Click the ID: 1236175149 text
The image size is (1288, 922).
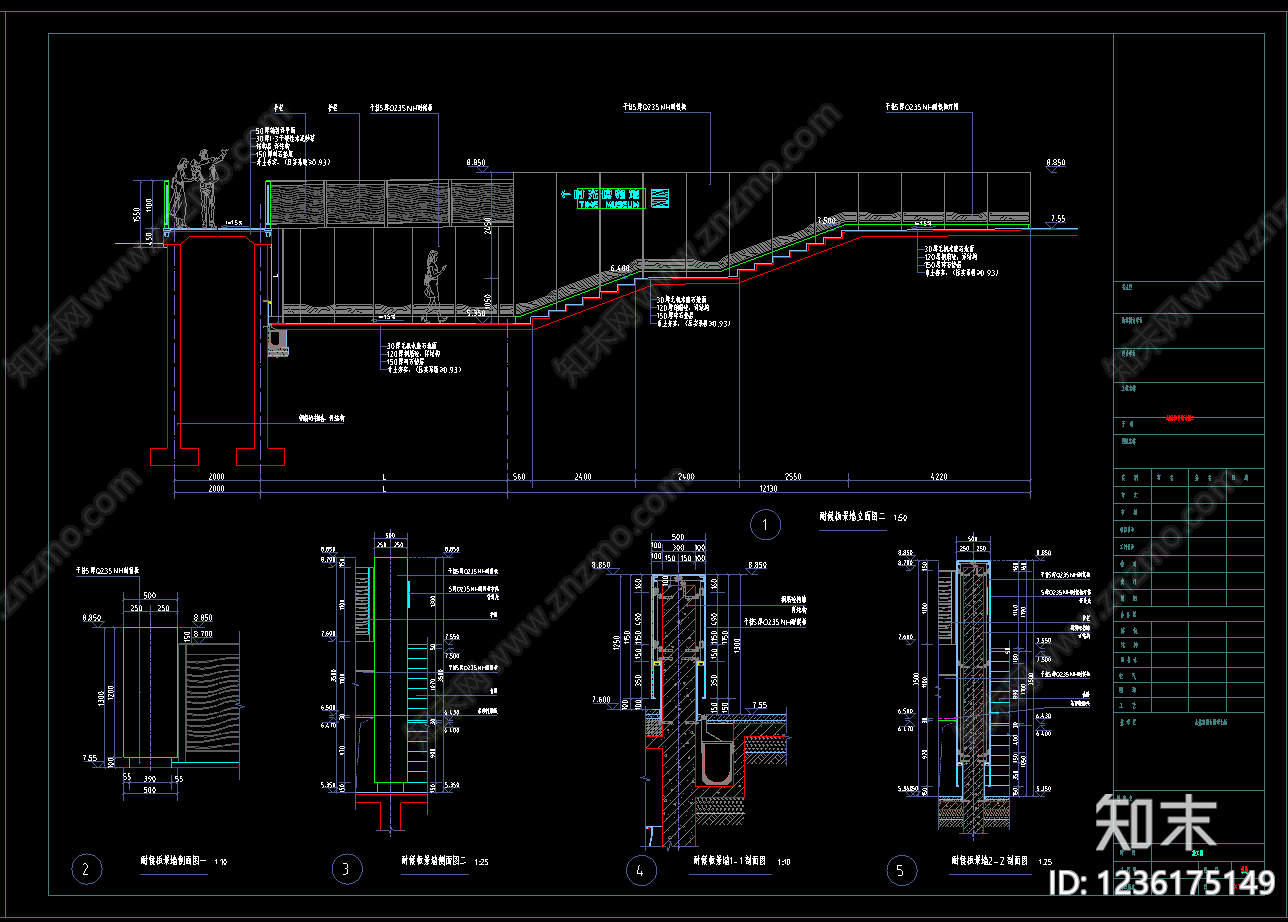[1161, 882]
